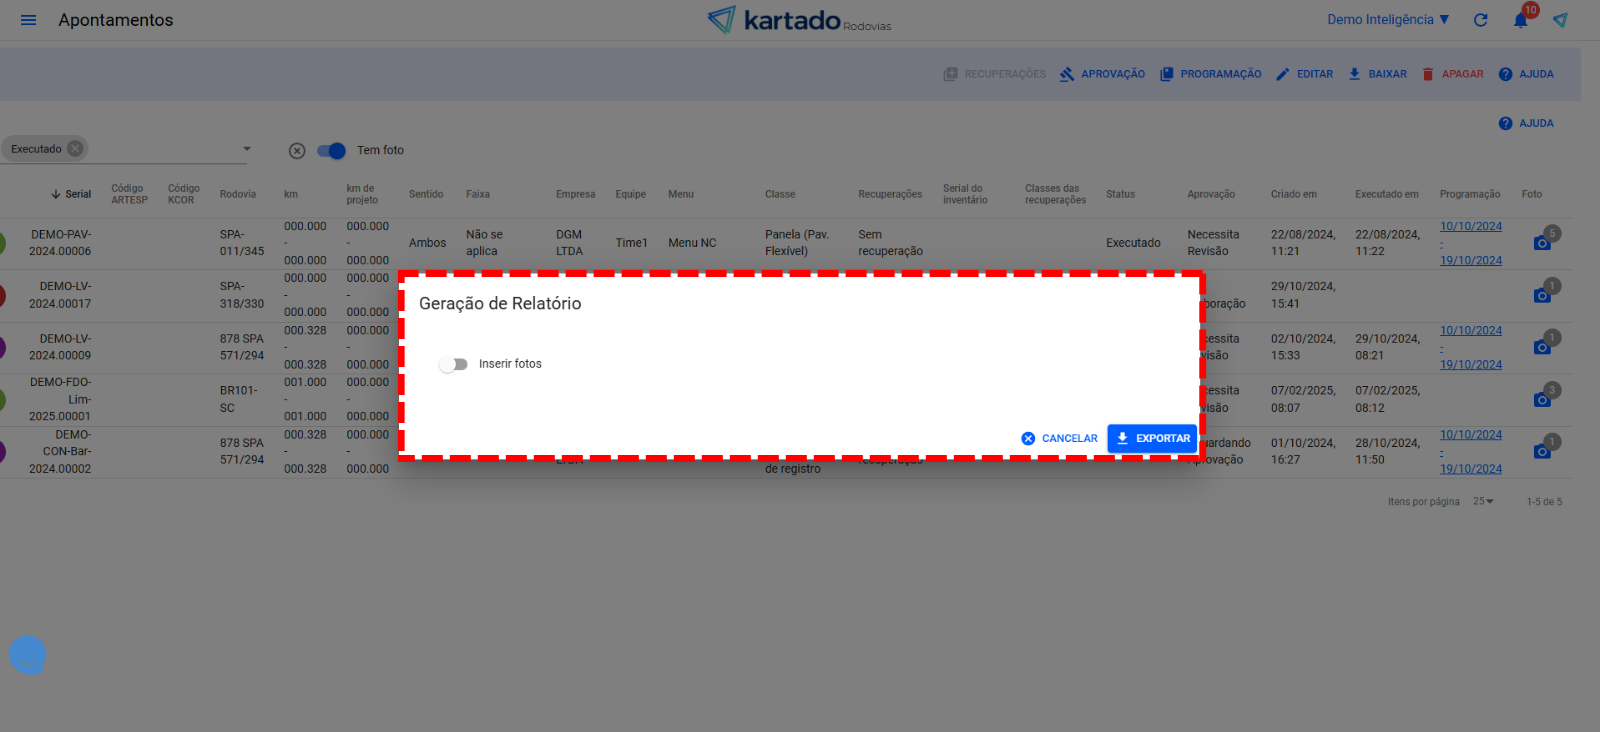
Task: Open the Programação toolbar item
Action: (x=1210, y=74)
